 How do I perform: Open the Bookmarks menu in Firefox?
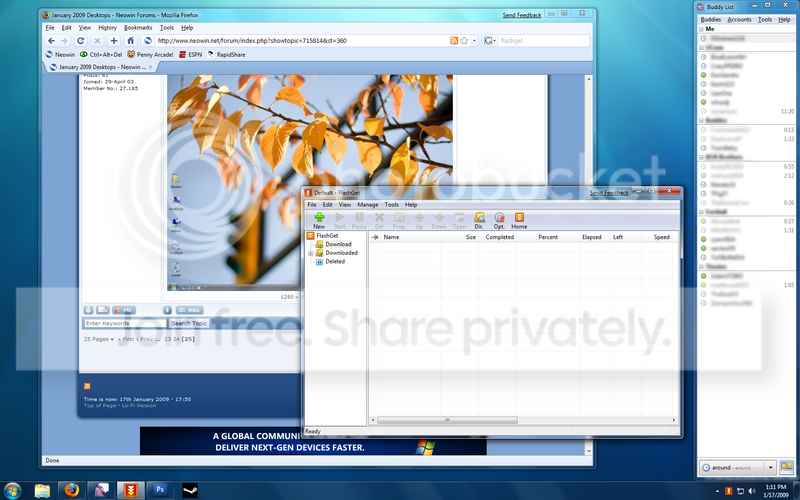138,28
